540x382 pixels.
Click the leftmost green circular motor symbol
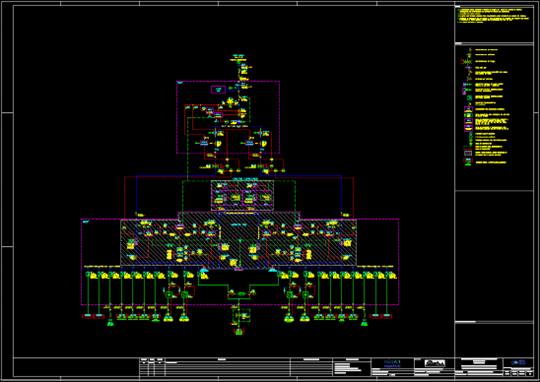coord(169,294)
